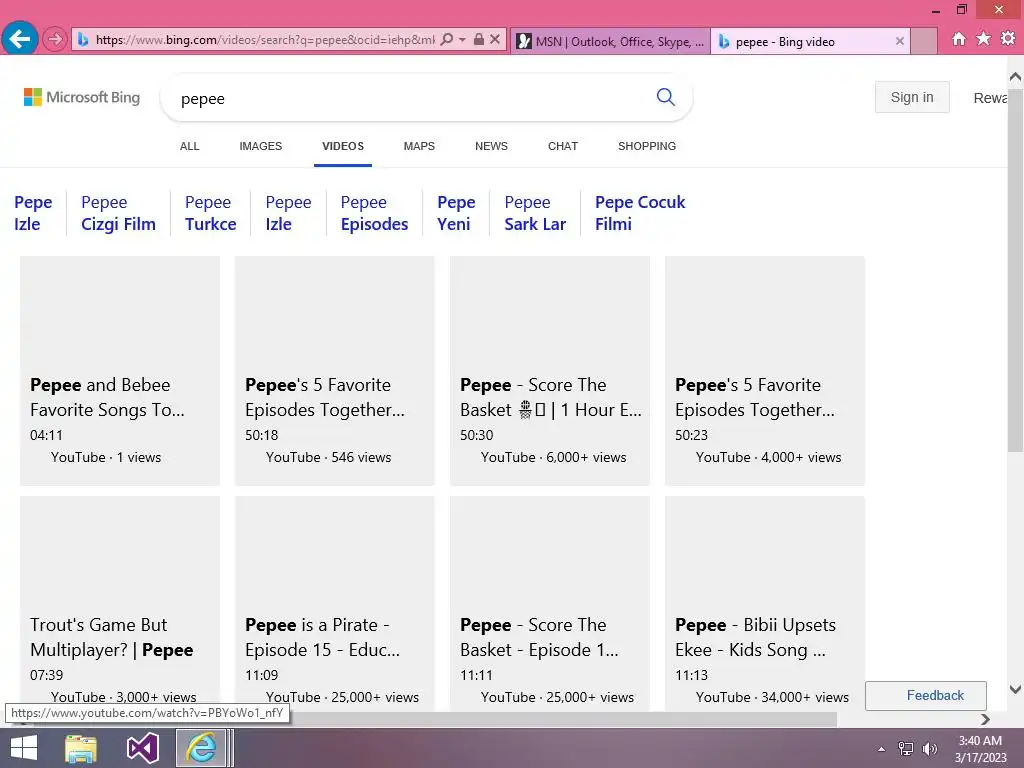Select the Pepee Sark Lar suggestion

click(x=535, y=213)
